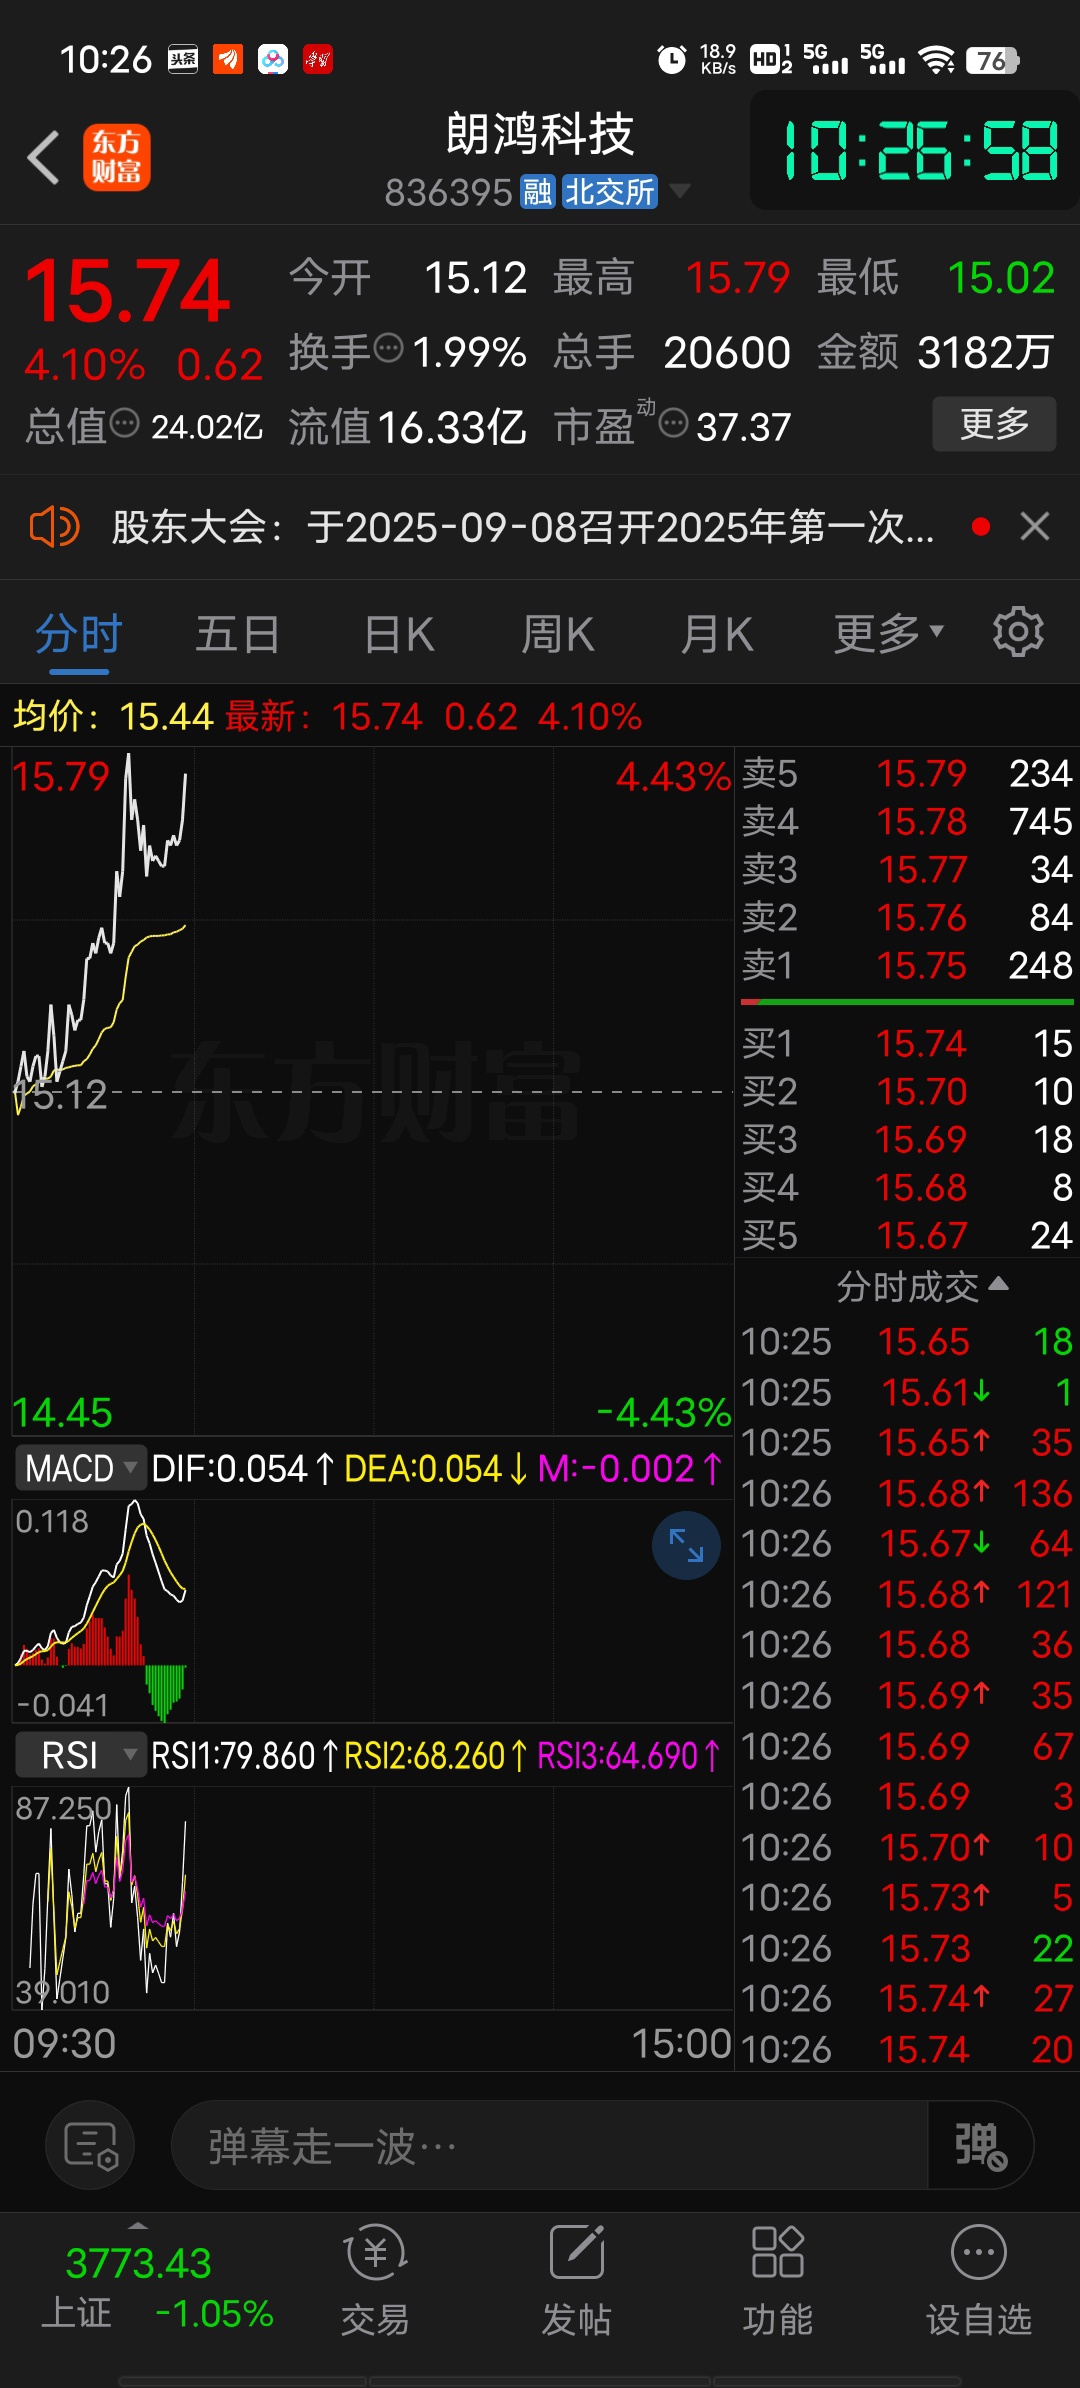The image size is (1080, 2388).
Task: Switch to the 月K tab
Action: (x=717, y=634)
